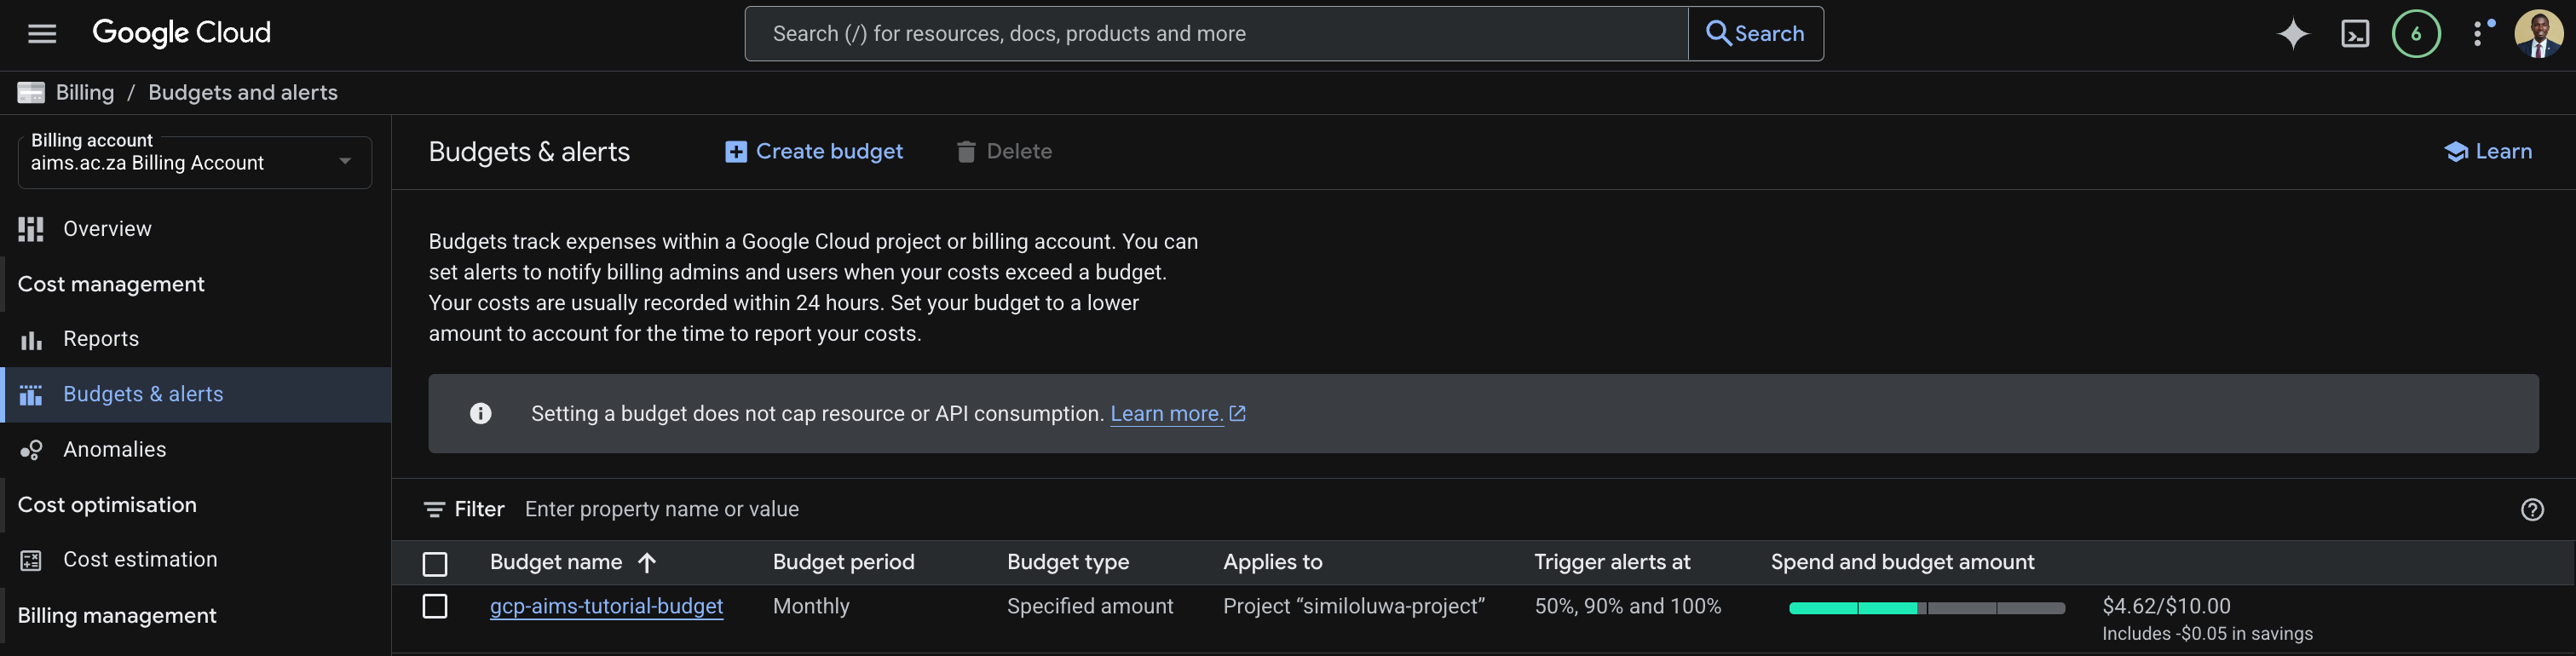The width and height of the screenshot is (2576, 656).
Task: Click the trash icon beside Delete
Action: pos(966,152)
